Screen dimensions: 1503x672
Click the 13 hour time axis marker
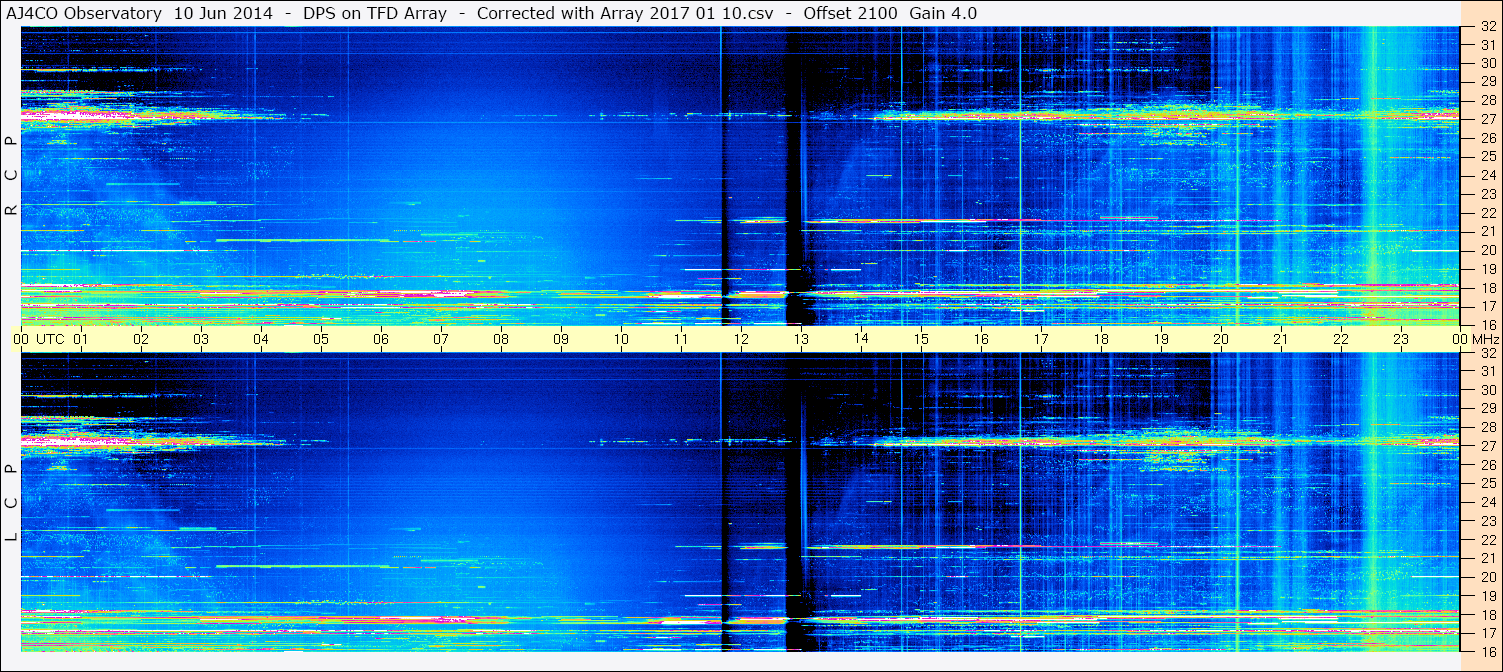[801, 339]
